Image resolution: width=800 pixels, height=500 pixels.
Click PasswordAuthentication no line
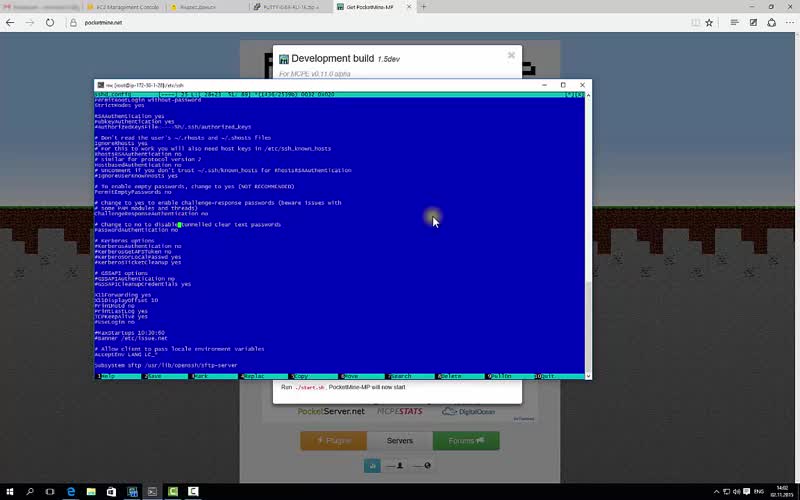coord(136,230)
